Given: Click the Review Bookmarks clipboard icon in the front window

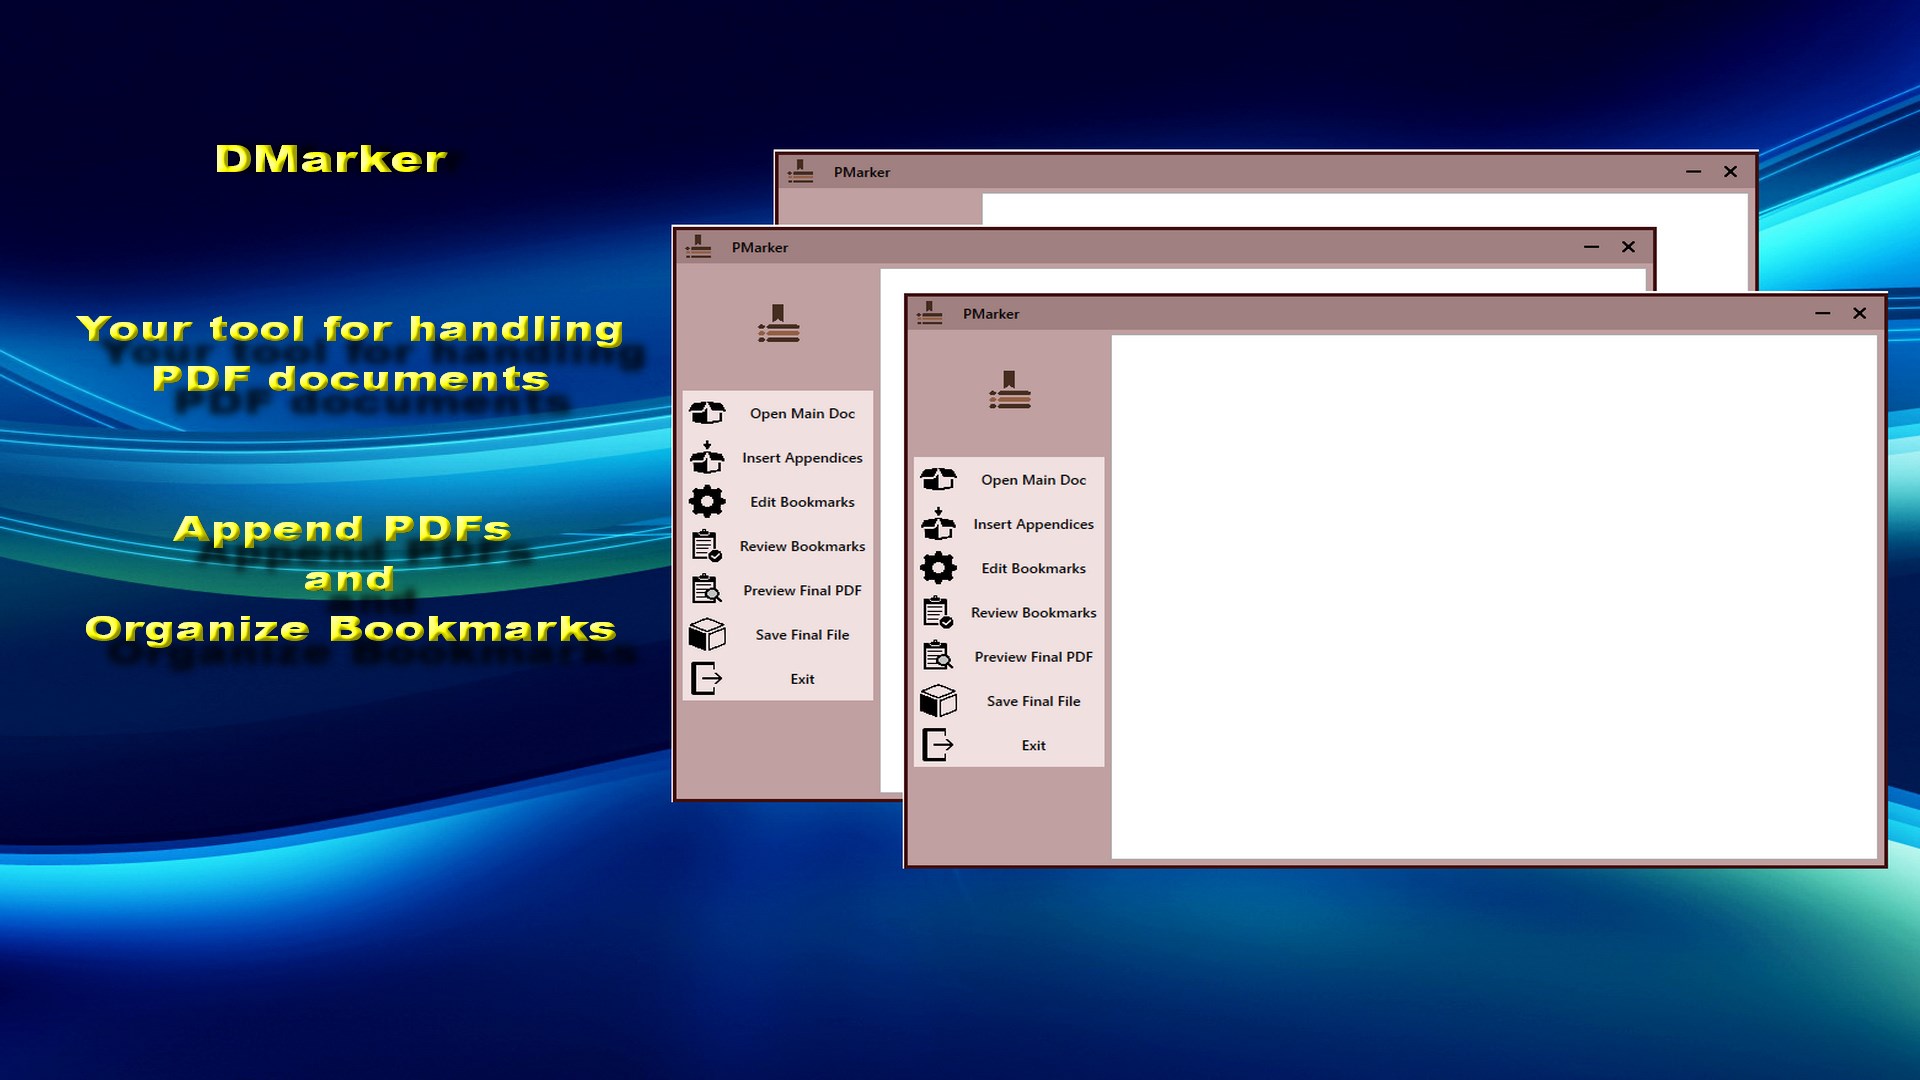Looking at the screenshot, I should (938, 612).
